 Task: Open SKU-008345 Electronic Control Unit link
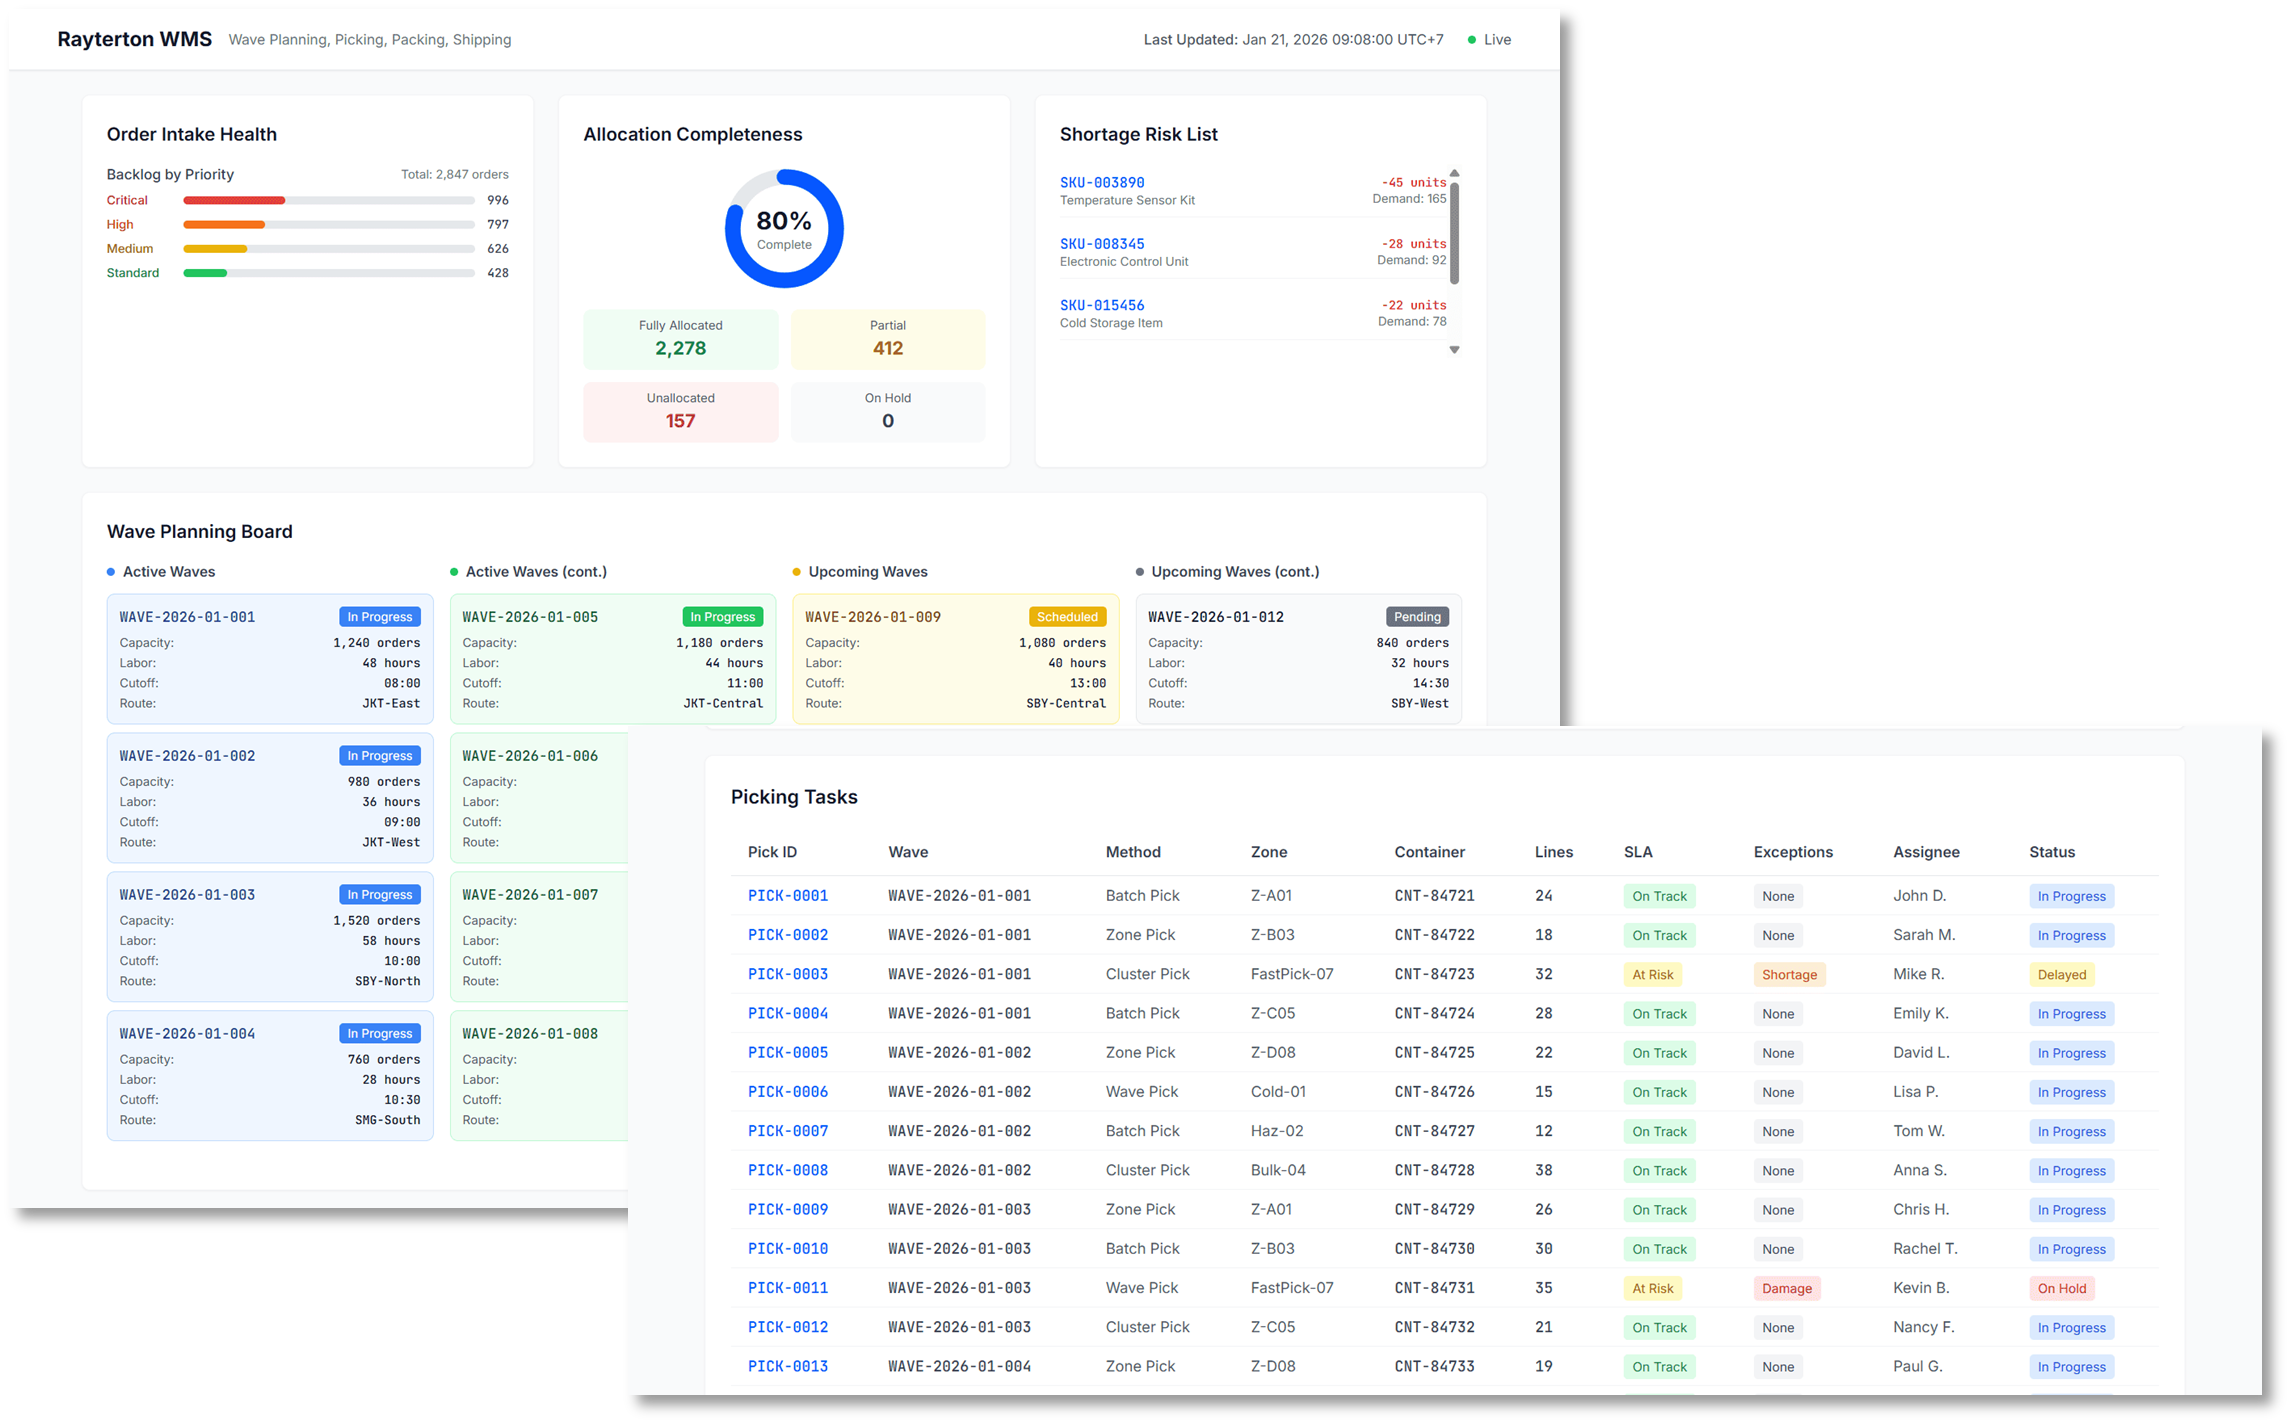pyautogui.click(x=1101, y=244)
